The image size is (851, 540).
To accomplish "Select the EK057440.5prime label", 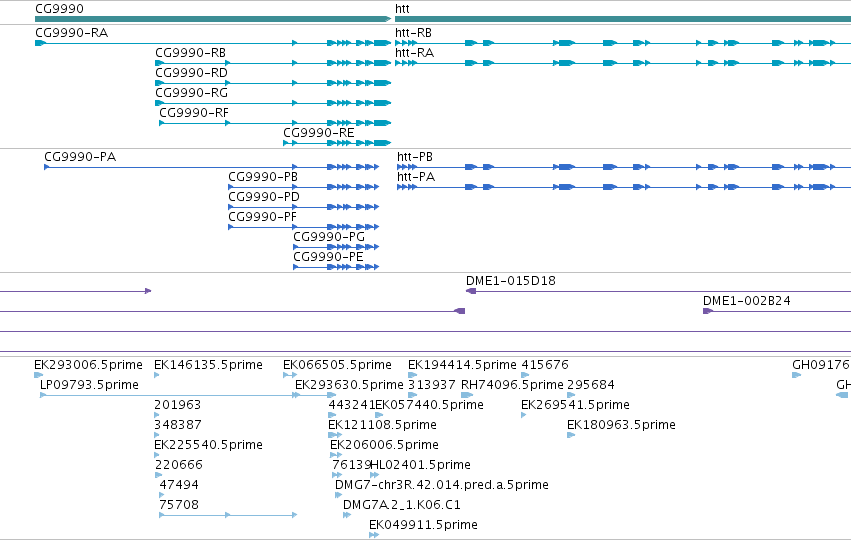I will pos(430,405).
